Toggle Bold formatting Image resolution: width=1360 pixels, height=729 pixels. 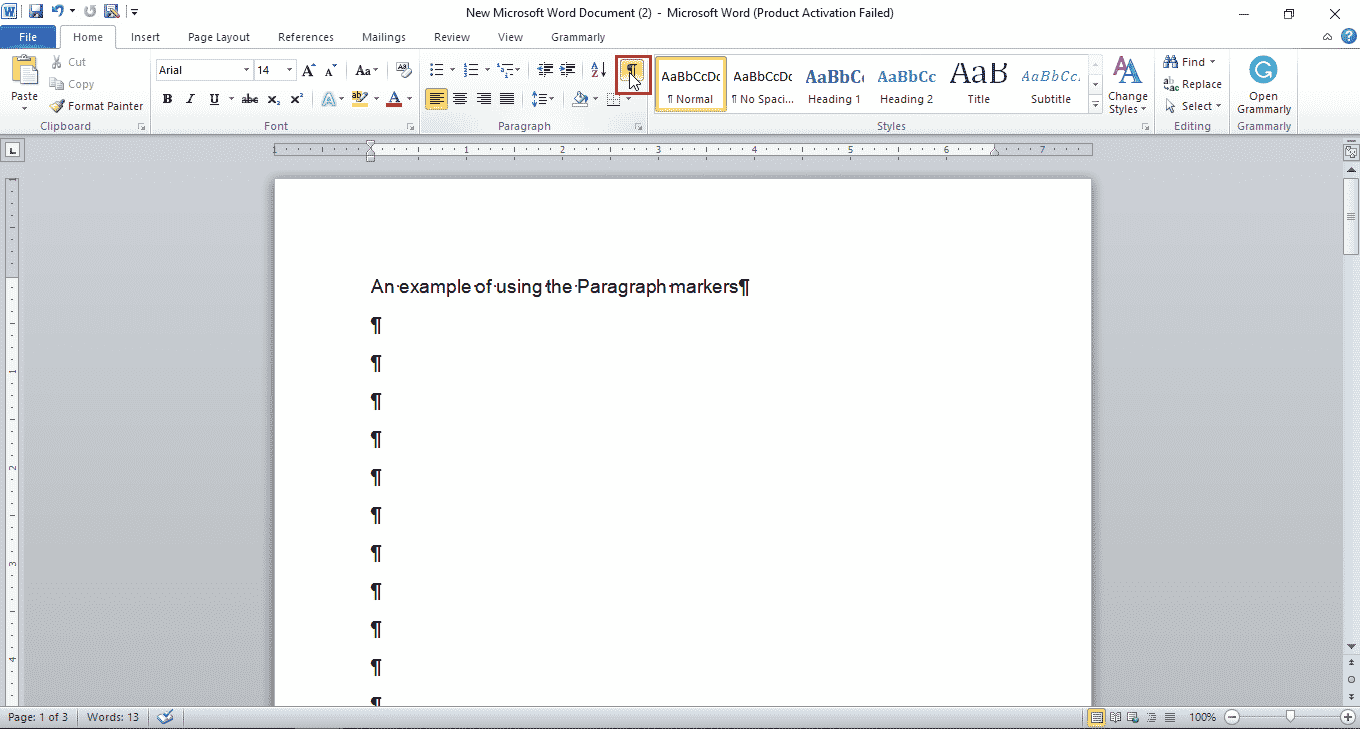point(167,99)
